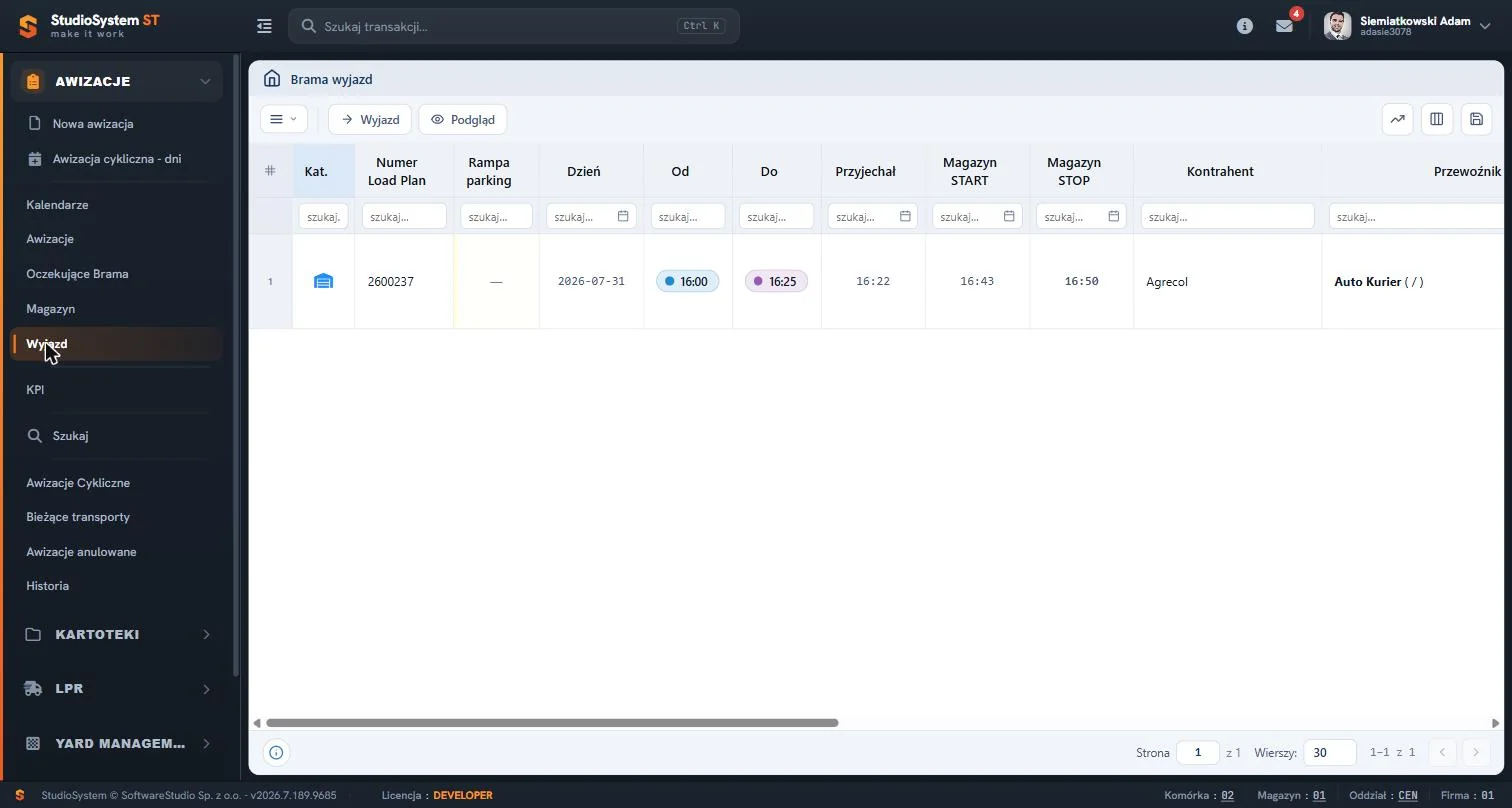Go to the next page arrow
This screenshot has height=808, width=1512.
click(1476, 752)
